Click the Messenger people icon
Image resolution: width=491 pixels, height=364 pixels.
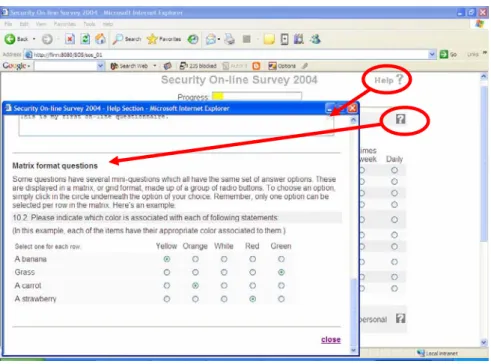[315, 39]
